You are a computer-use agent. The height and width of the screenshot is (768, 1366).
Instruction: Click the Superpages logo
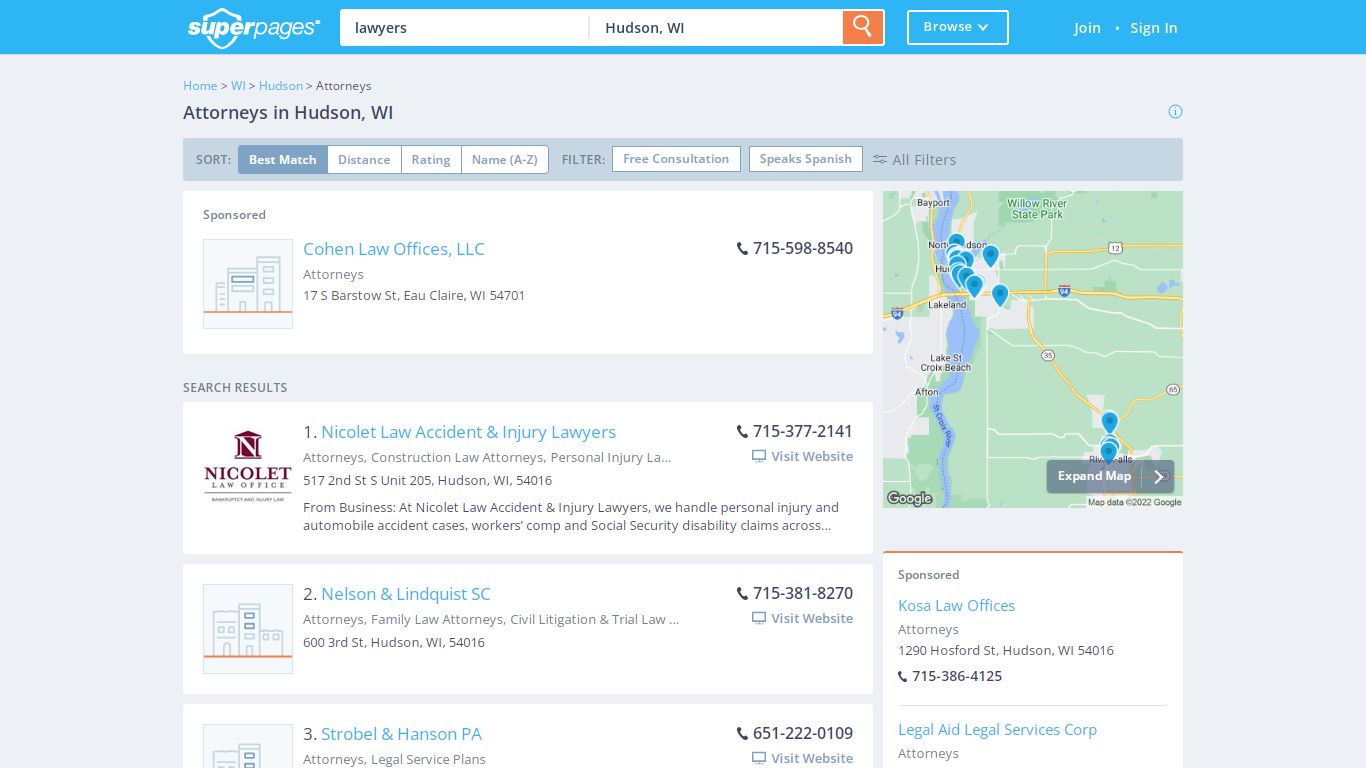point(254,27)
